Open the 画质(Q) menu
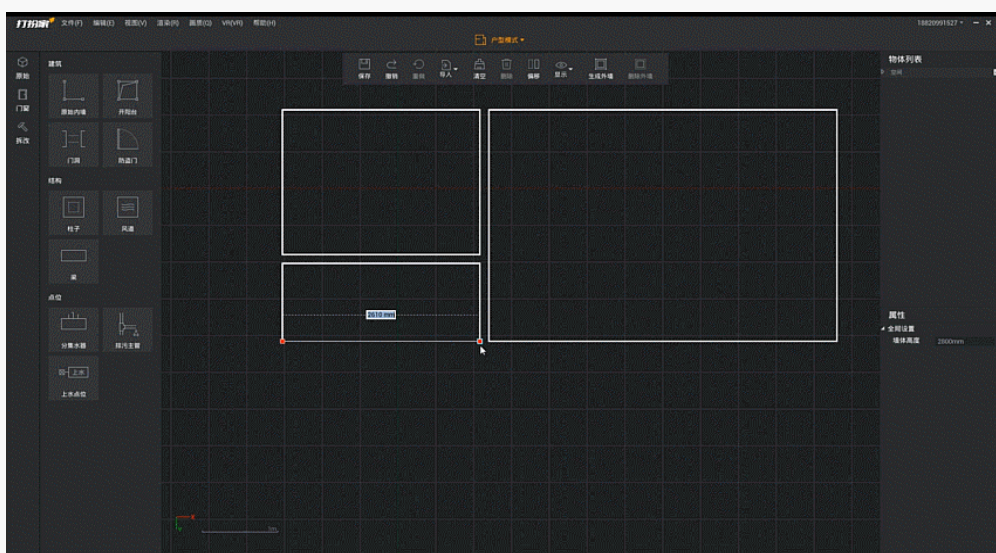996x553 pixels. [200, 23]
